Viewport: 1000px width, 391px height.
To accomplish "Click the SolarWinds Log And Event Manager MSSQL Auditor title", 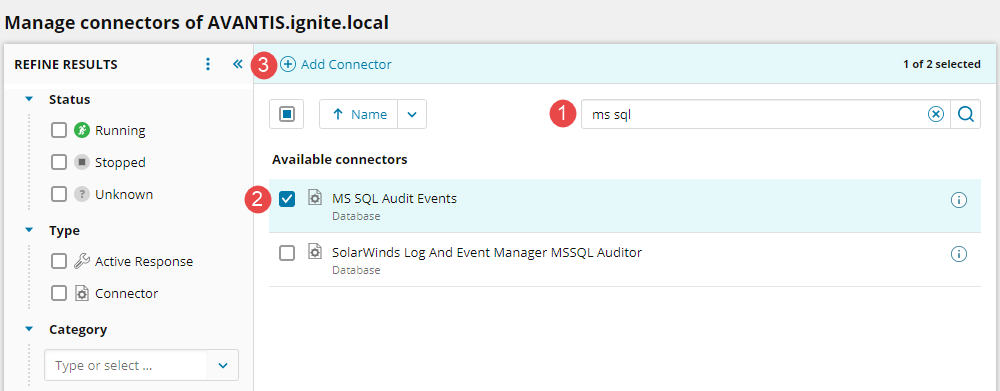I will pyautogui.click(x=487, y=253).
